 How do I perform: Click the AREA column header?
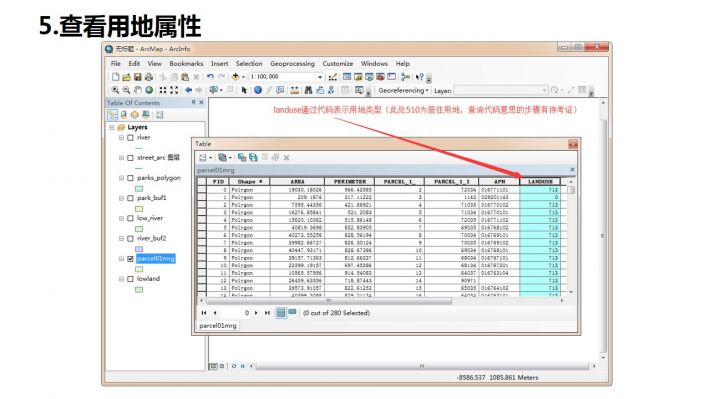pyautogui.click(x=297, y=182)
